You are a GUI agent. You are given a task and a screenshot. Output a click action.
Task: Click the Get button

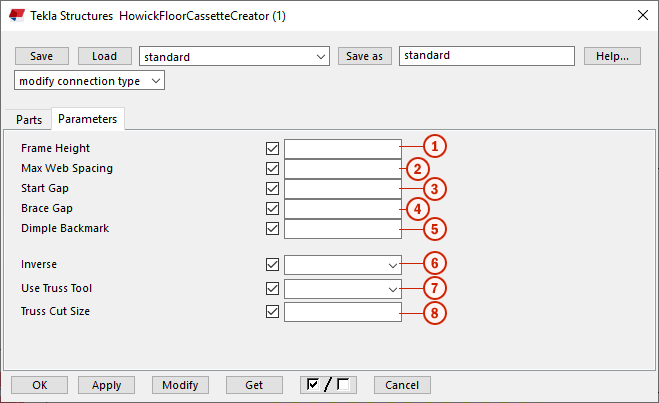254,385
